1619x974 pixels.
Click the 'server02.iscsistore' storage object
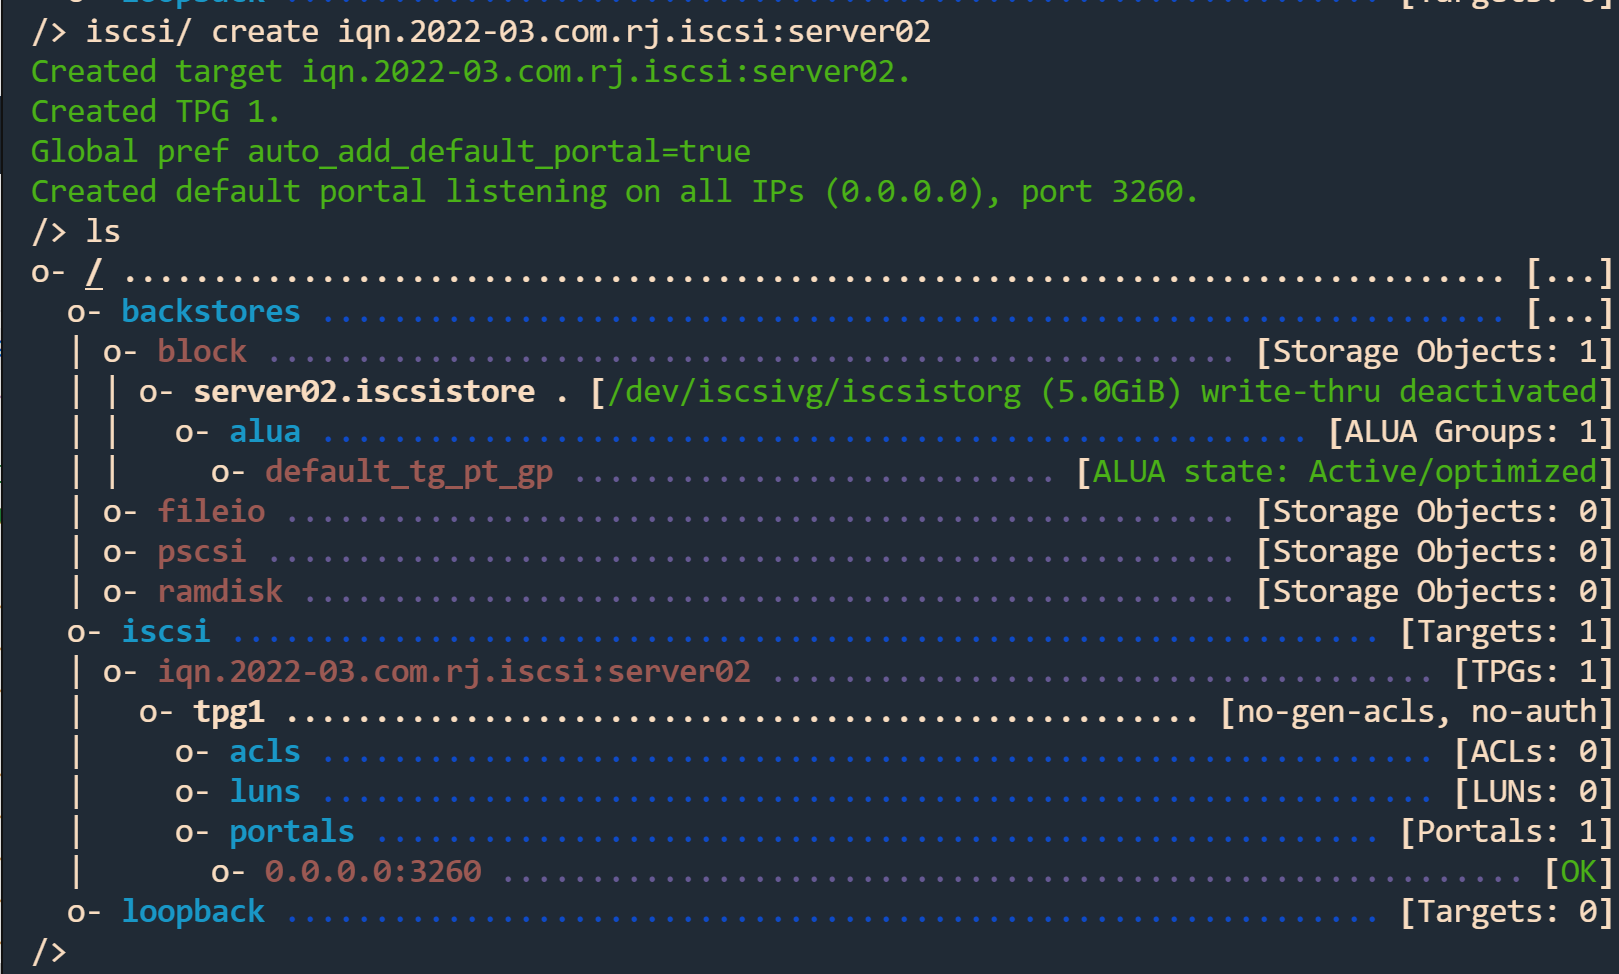364,392
